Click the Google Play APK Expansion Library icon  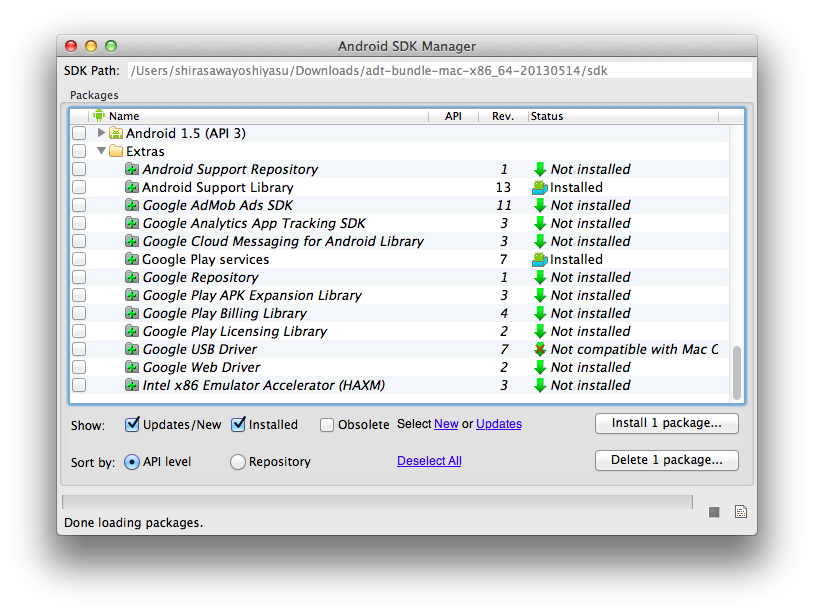click(x=132, y=295)
